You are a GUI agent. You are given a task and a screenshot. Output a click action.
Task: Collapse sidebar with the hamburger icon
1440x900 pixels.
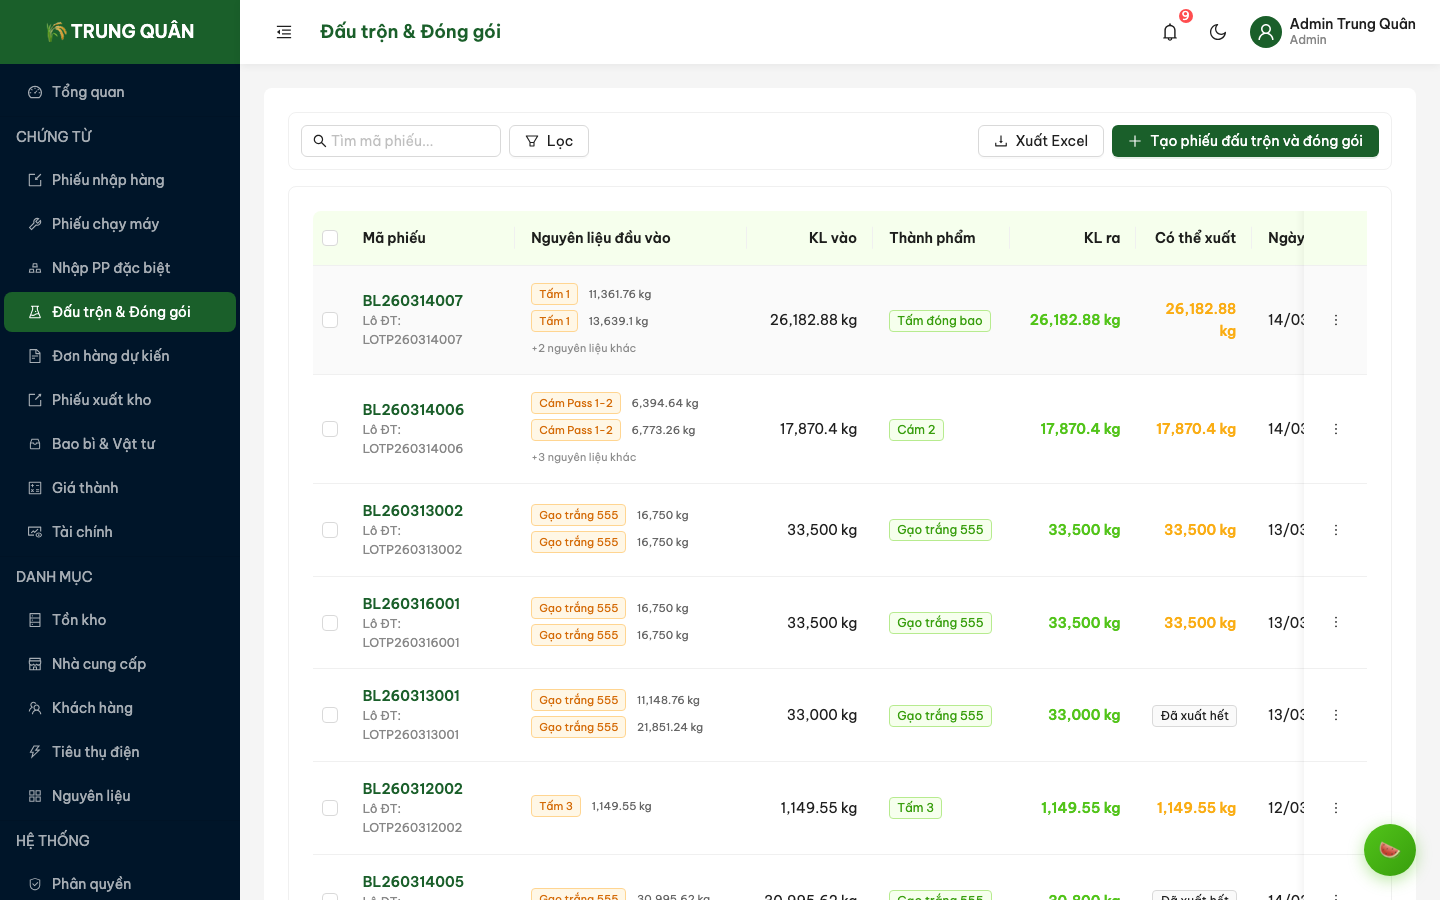[284, 32]
